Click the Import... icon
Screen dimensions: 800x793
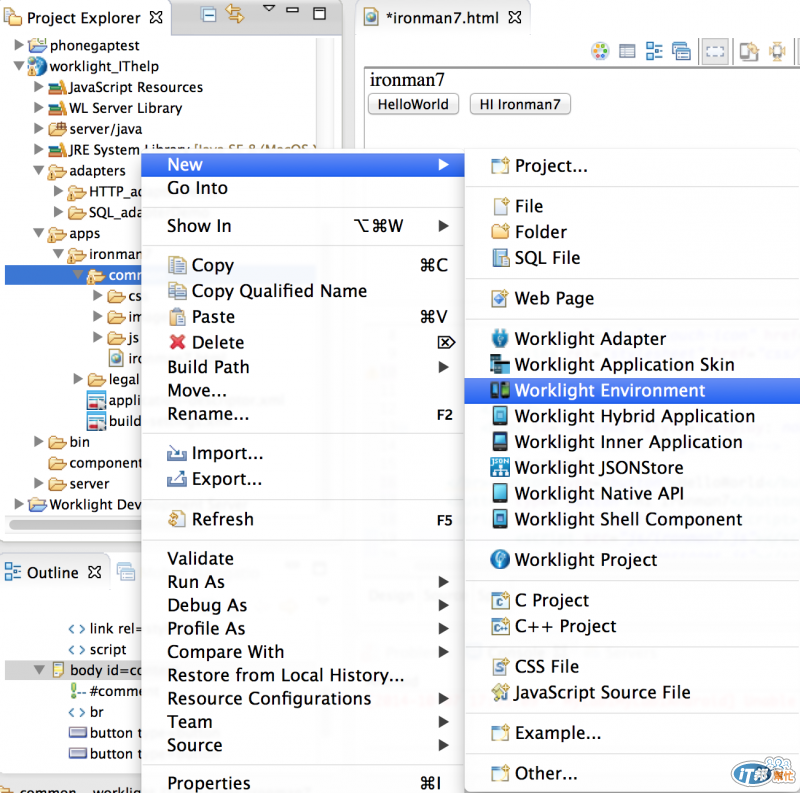177,453
